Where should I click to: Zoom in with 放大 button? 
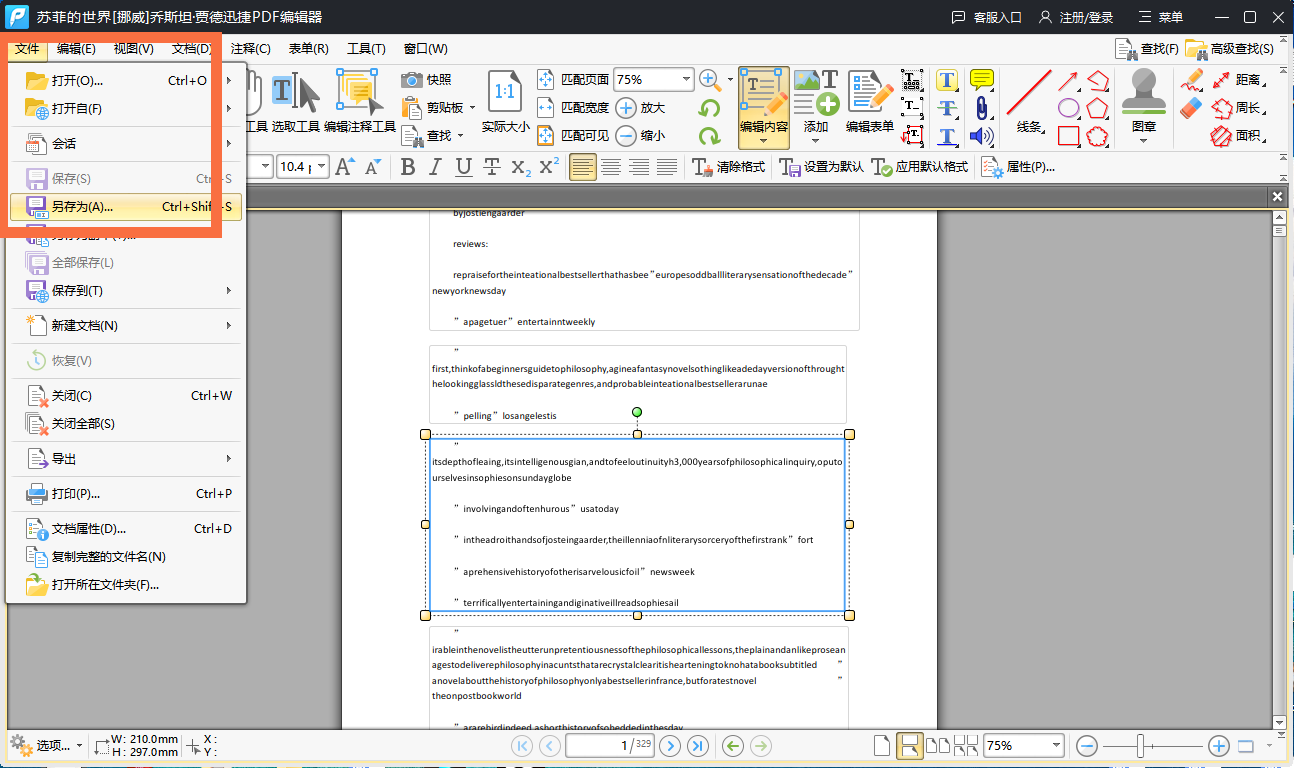(641, 108)
